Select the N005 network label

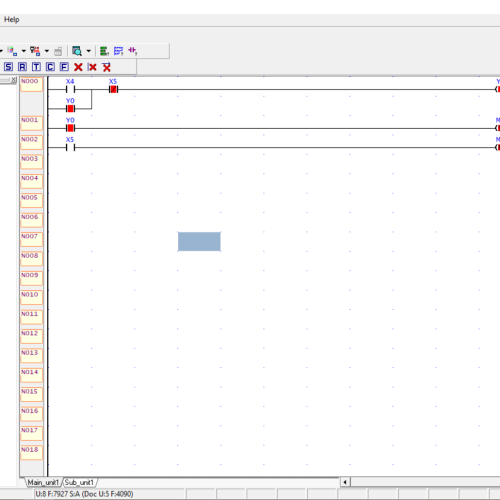click(31, 201)
